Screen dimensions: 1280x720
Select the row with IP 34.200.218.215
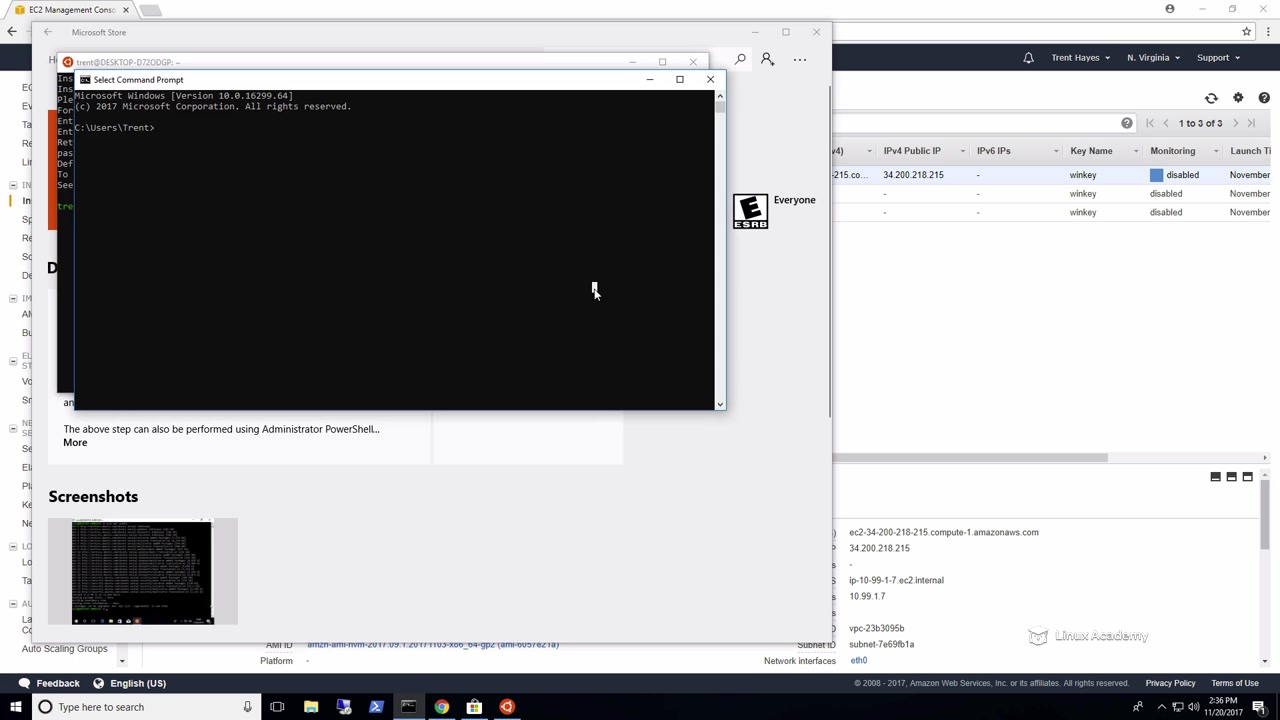(1050, 175)
